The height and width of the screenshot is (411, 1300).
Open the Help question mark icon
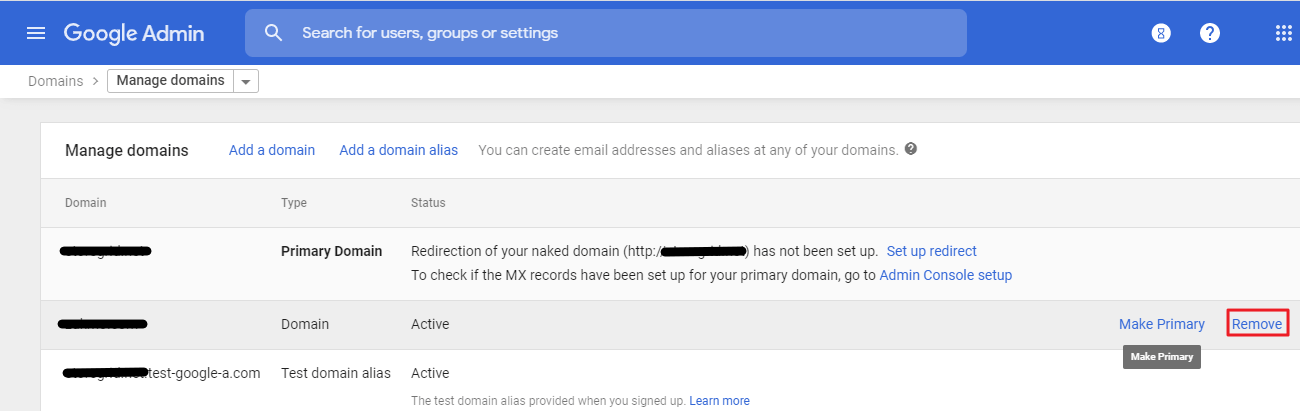click(1210, 33)
